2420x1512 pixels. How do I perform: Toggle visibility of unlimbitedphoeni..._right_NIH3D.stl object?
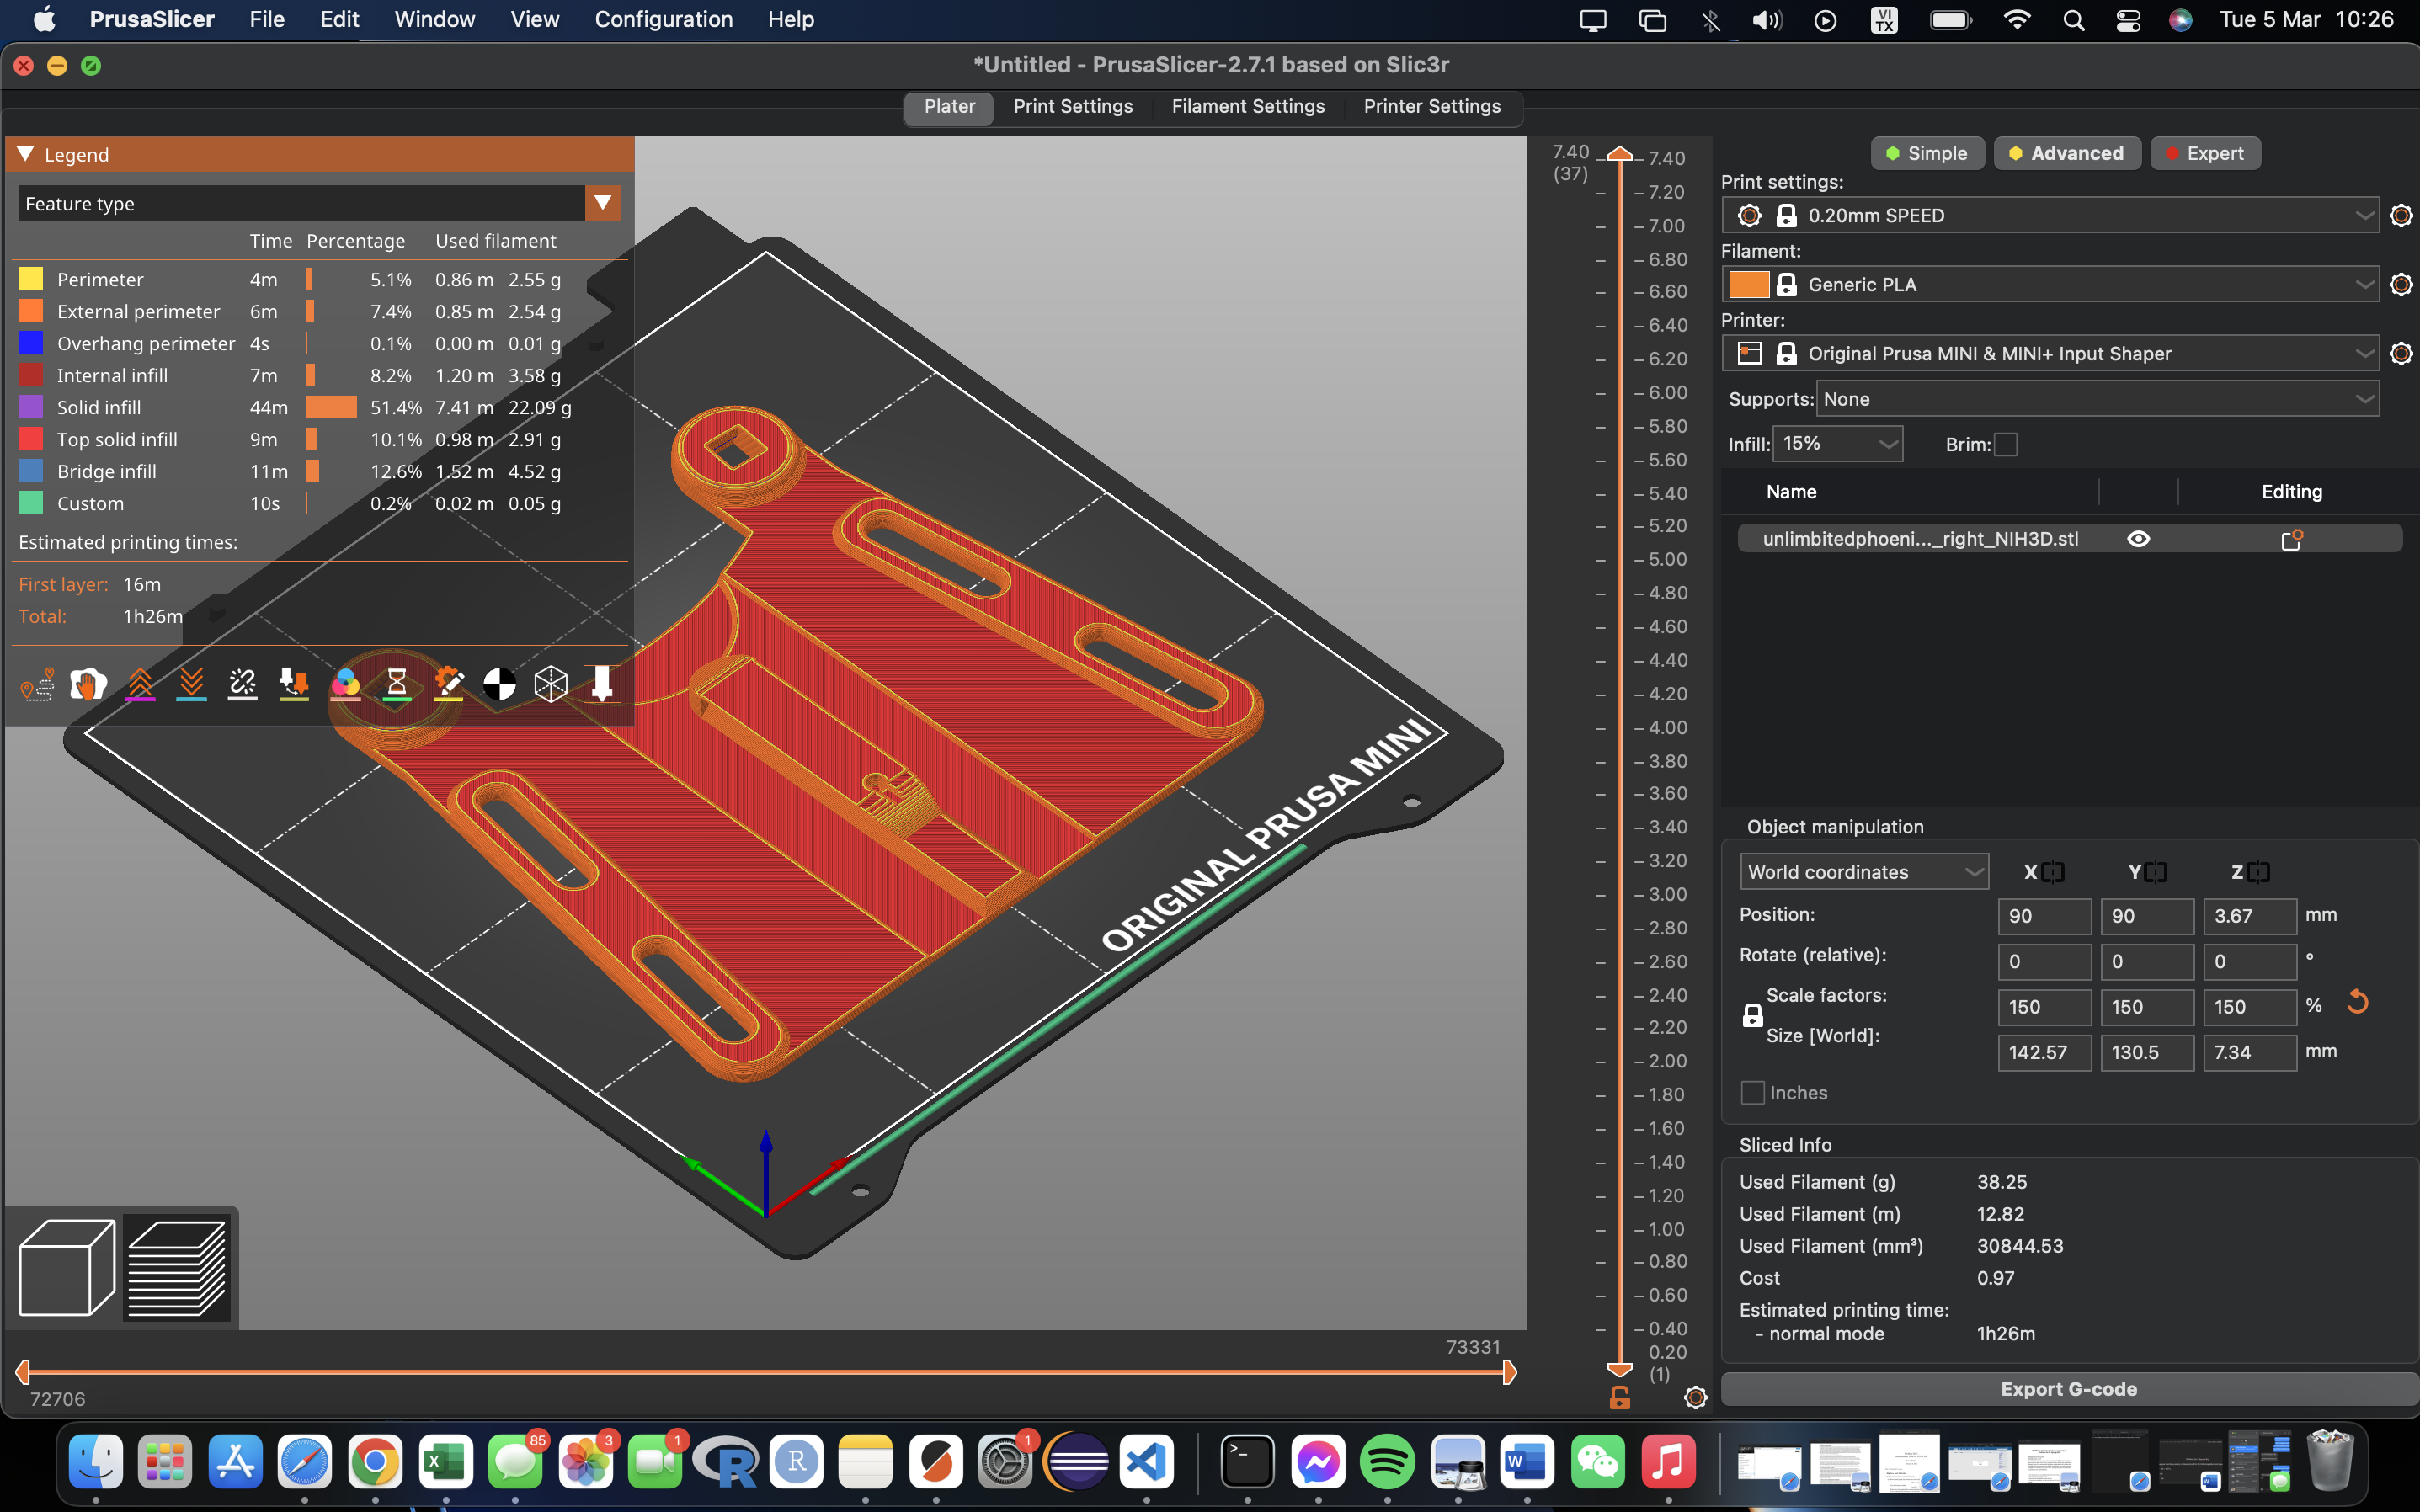pyautogui.click(x=2139, y=538)
